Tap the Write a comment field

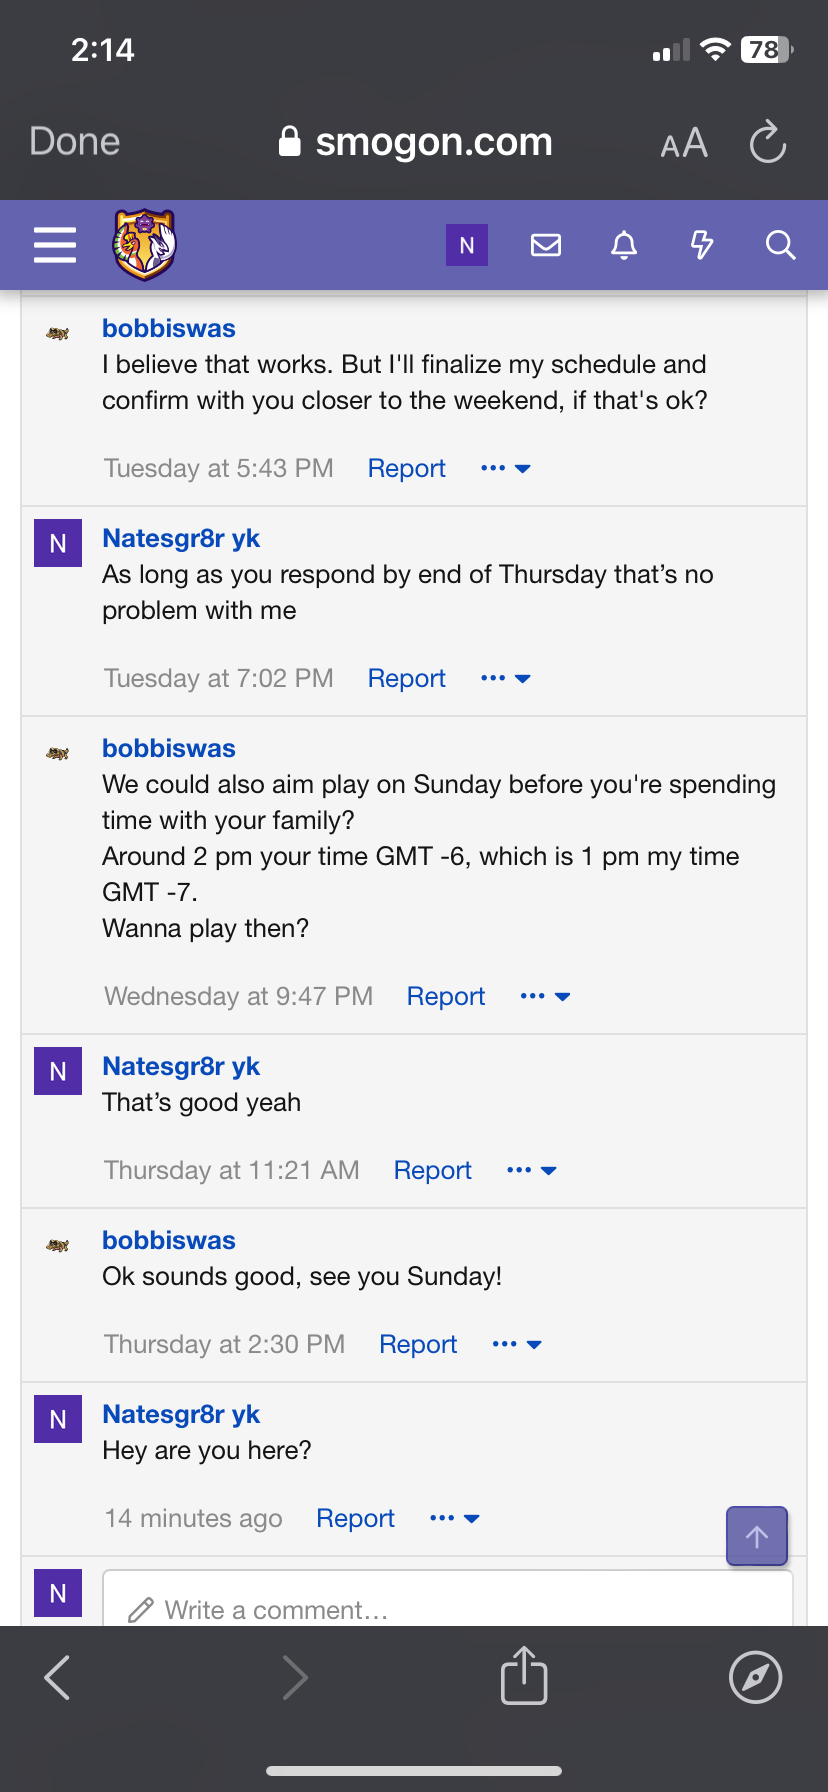click(448, 1600)
